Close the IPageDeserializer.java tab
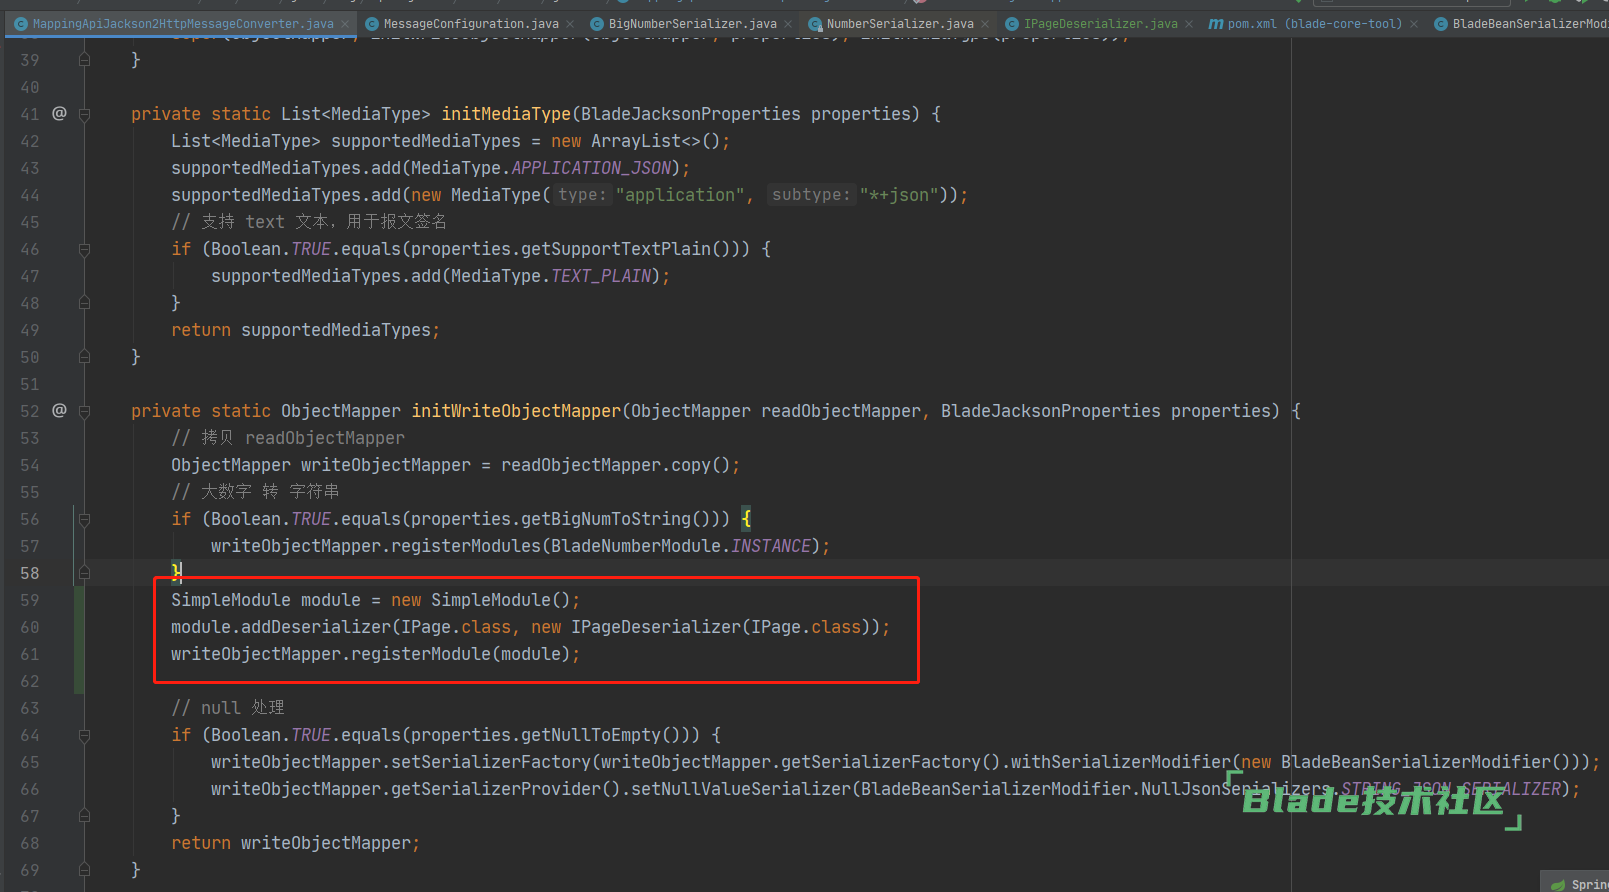This screenshot has height=892, width=1609. 1189,23
